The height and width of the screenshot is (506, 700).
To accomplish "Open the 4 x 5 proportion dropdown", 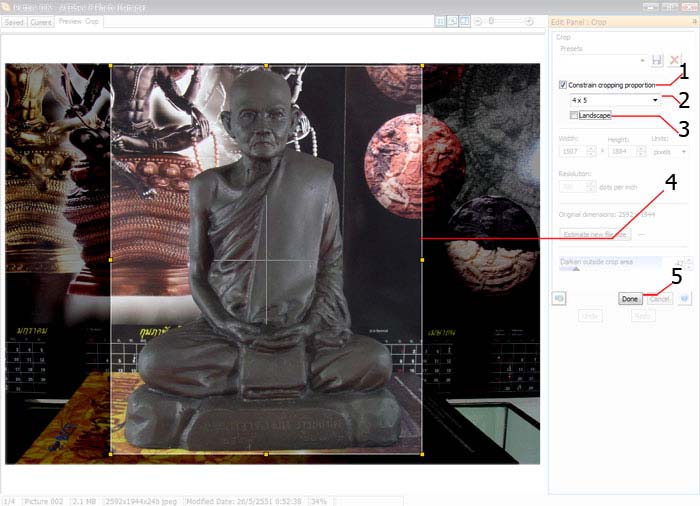I will click(615, 100).
